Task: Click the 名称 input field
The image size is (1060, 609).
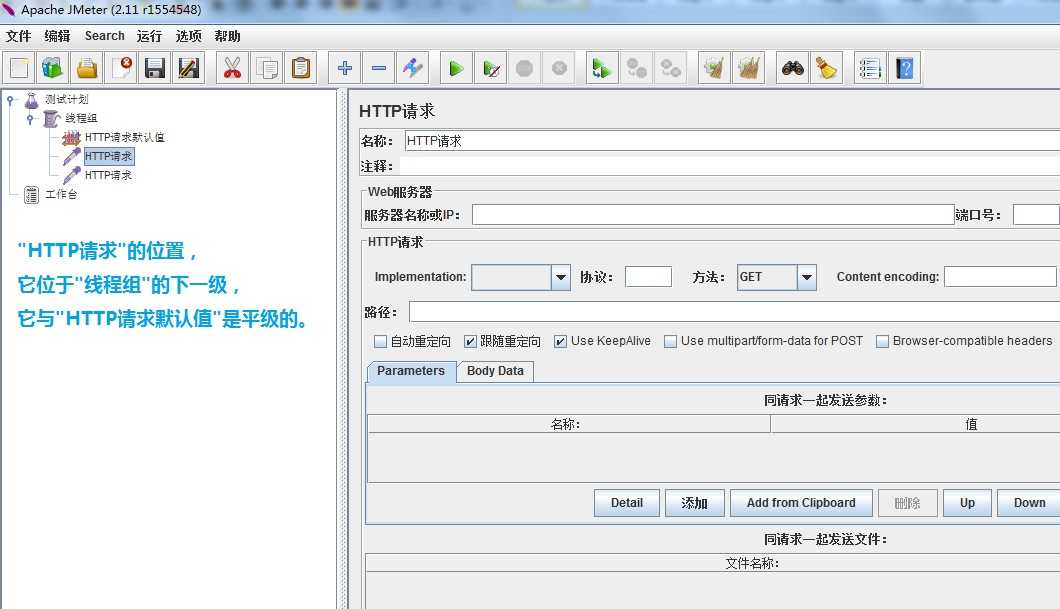Action: (x=732, y=141)
